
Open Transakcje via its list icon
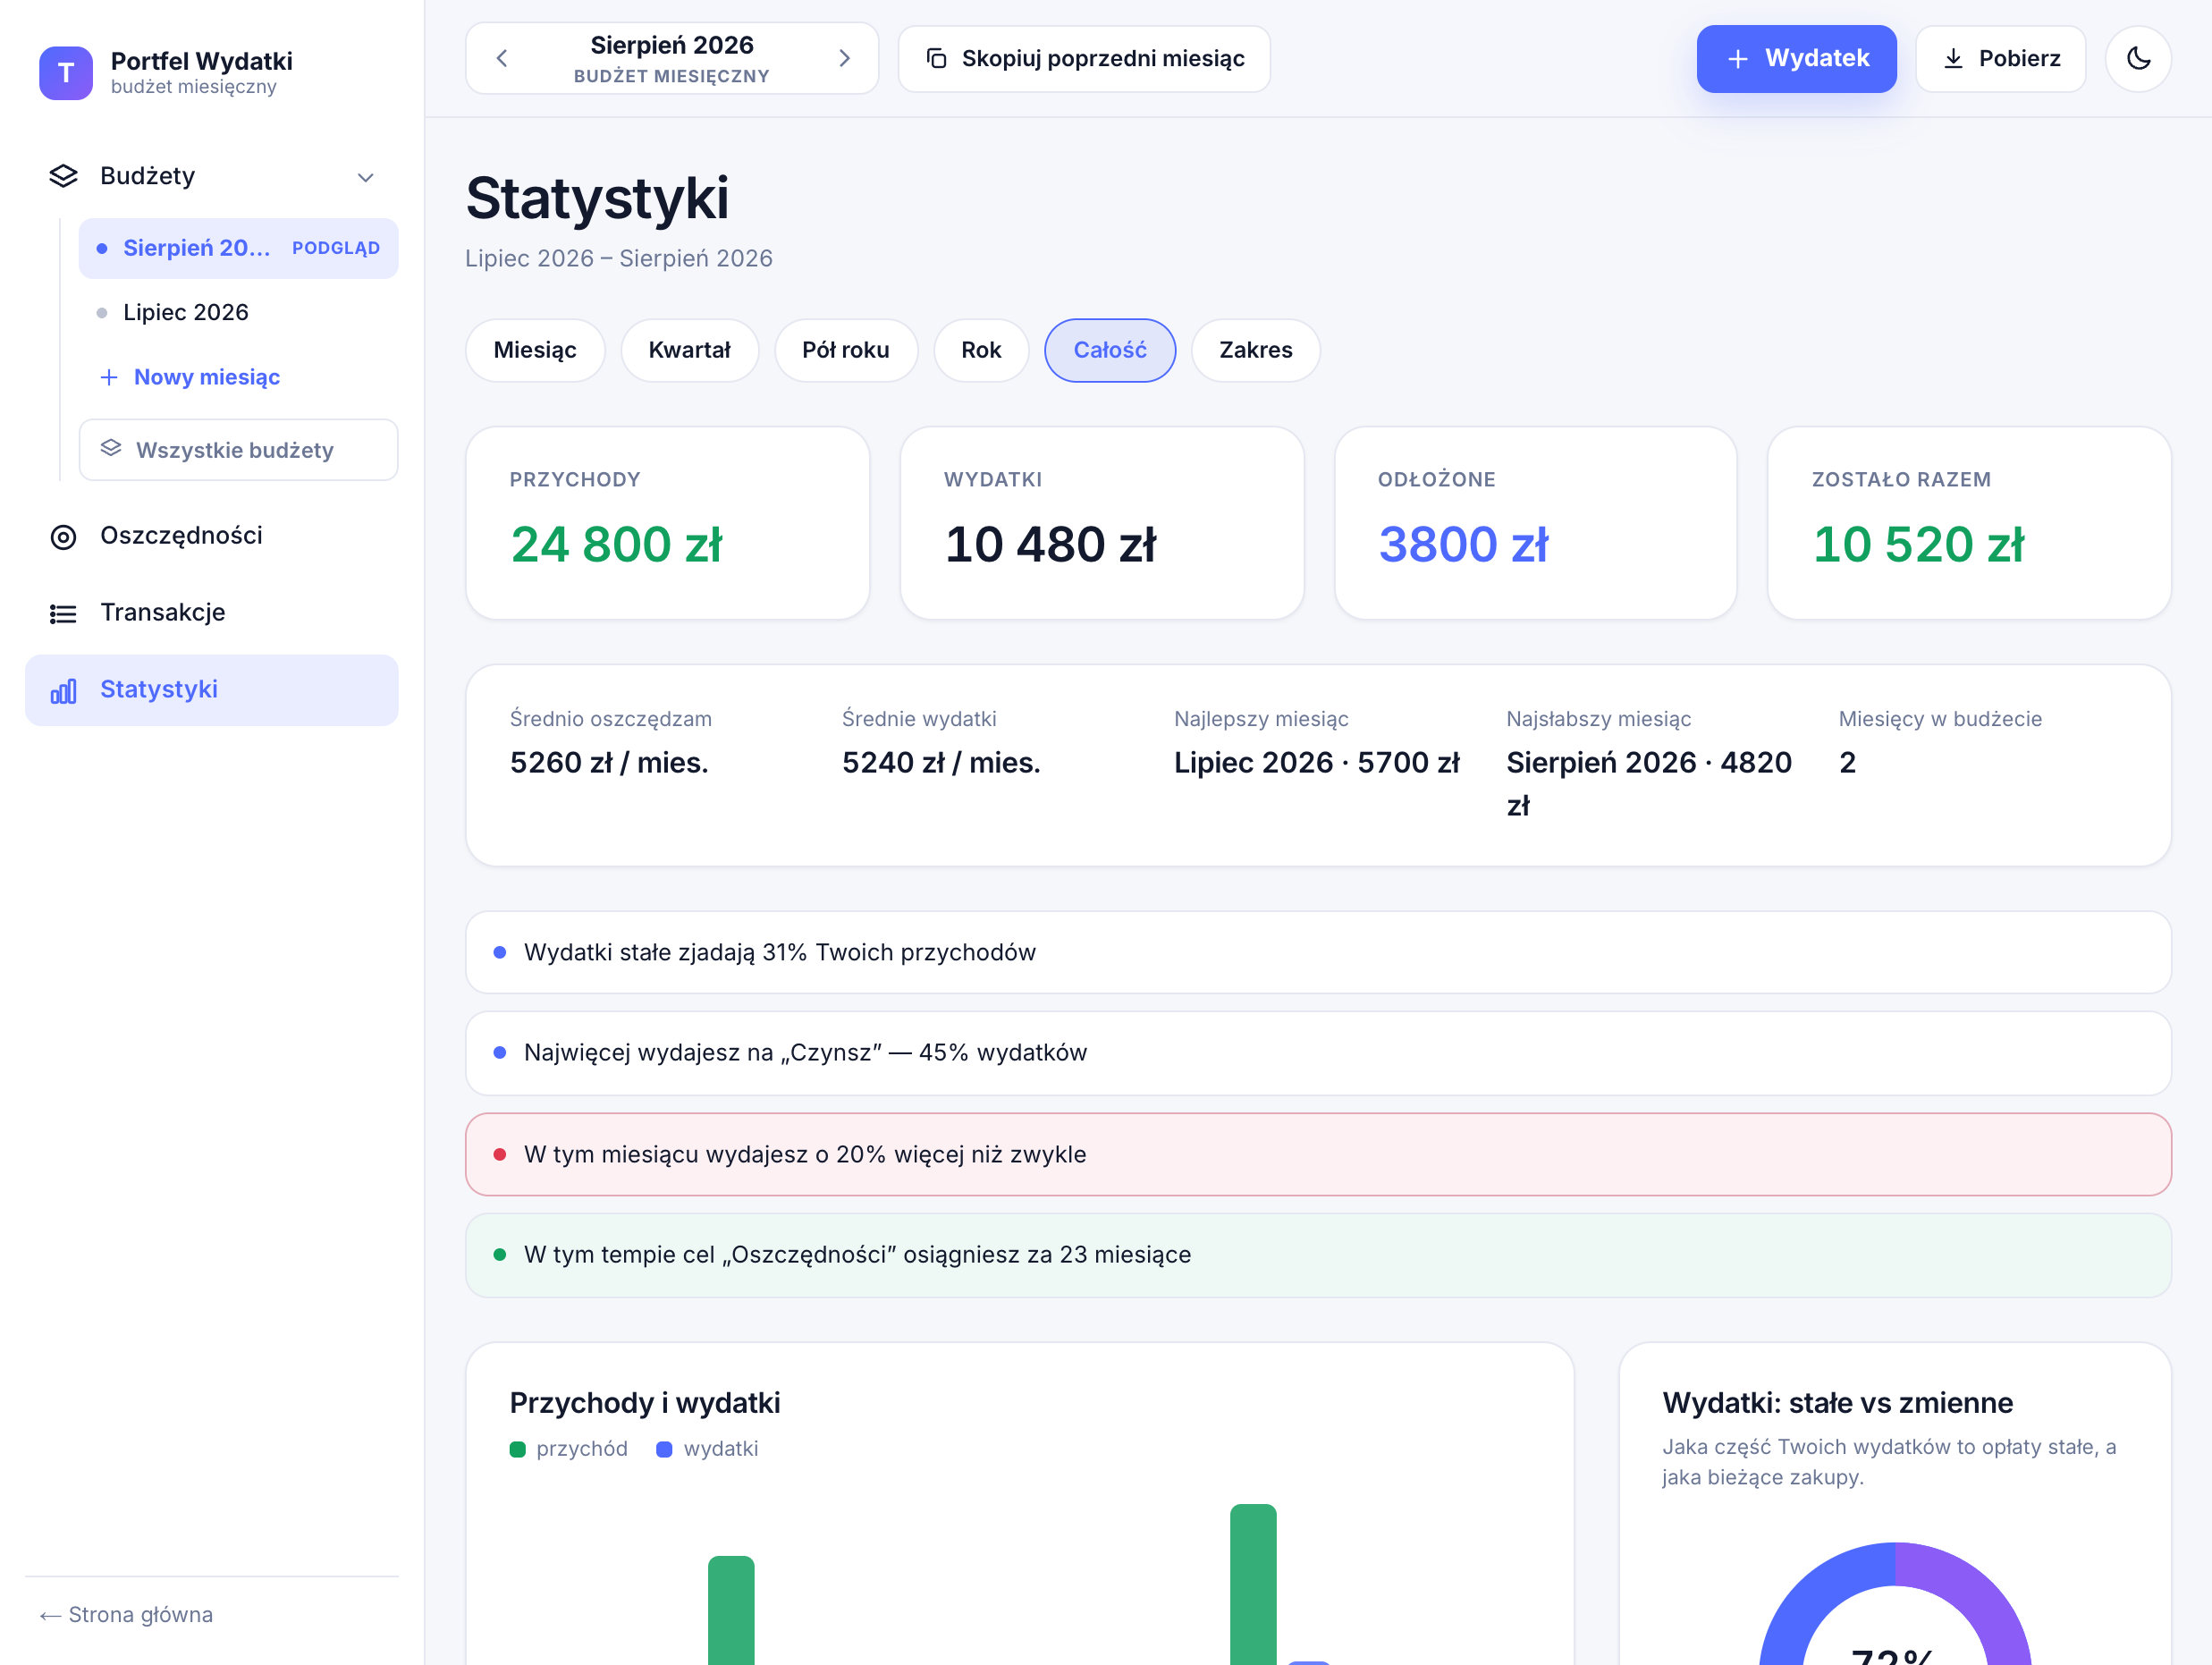(x=63, y=613)
